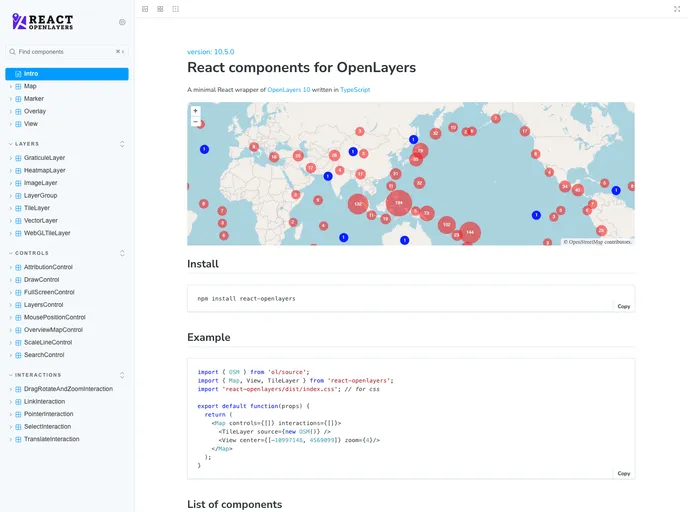Viewport: 688px width, 512px height.
Task: Click the Overlay component icon
Action: (18, 111)
